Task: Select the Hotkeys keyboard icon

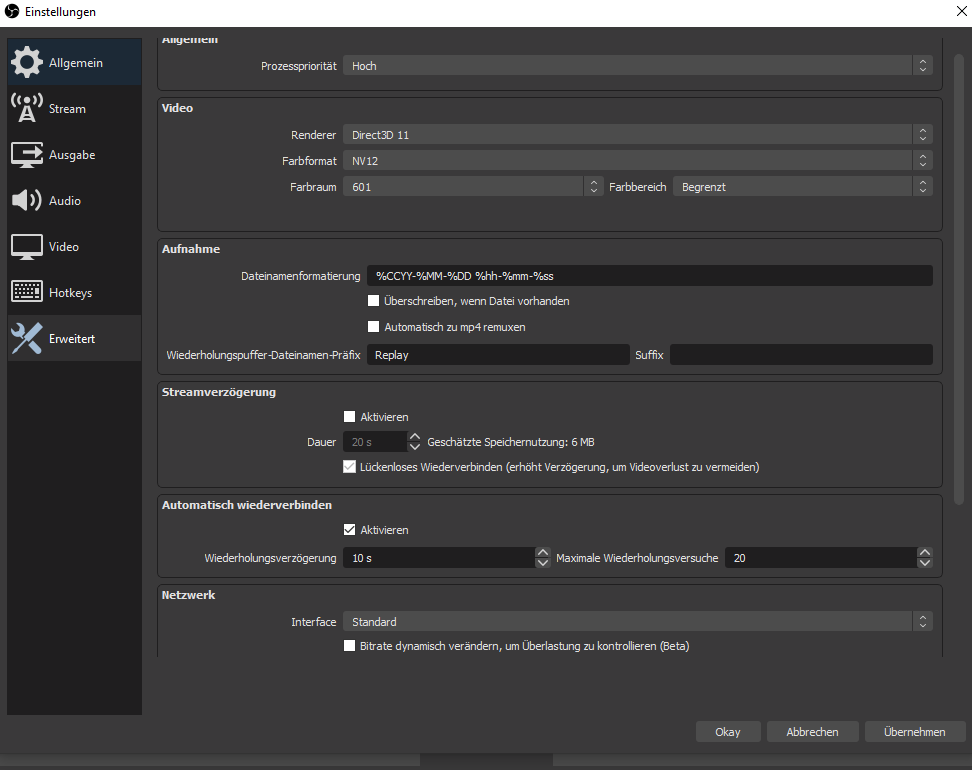Action: [x=26, y=293]
